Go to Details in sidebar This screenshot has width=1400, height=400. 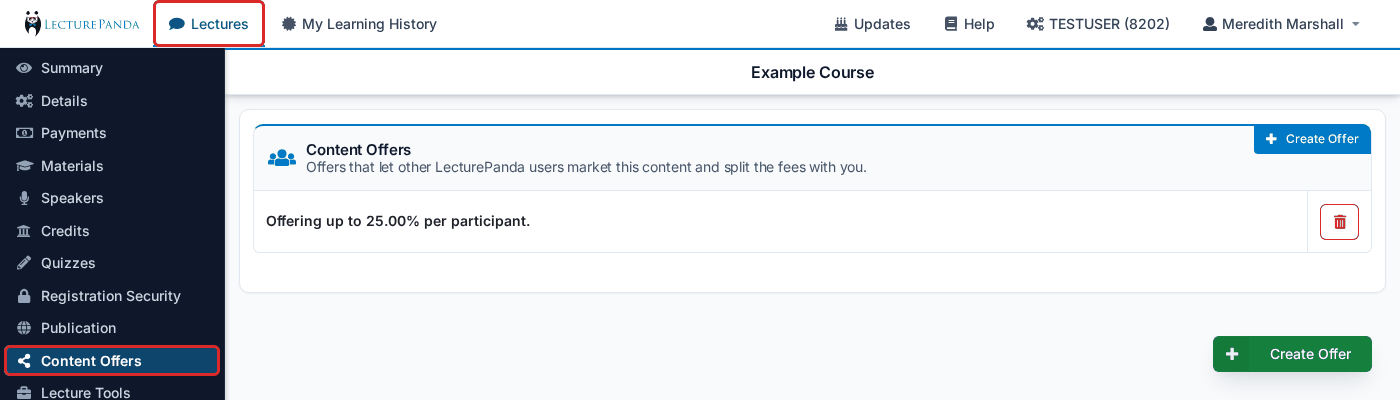112,101
